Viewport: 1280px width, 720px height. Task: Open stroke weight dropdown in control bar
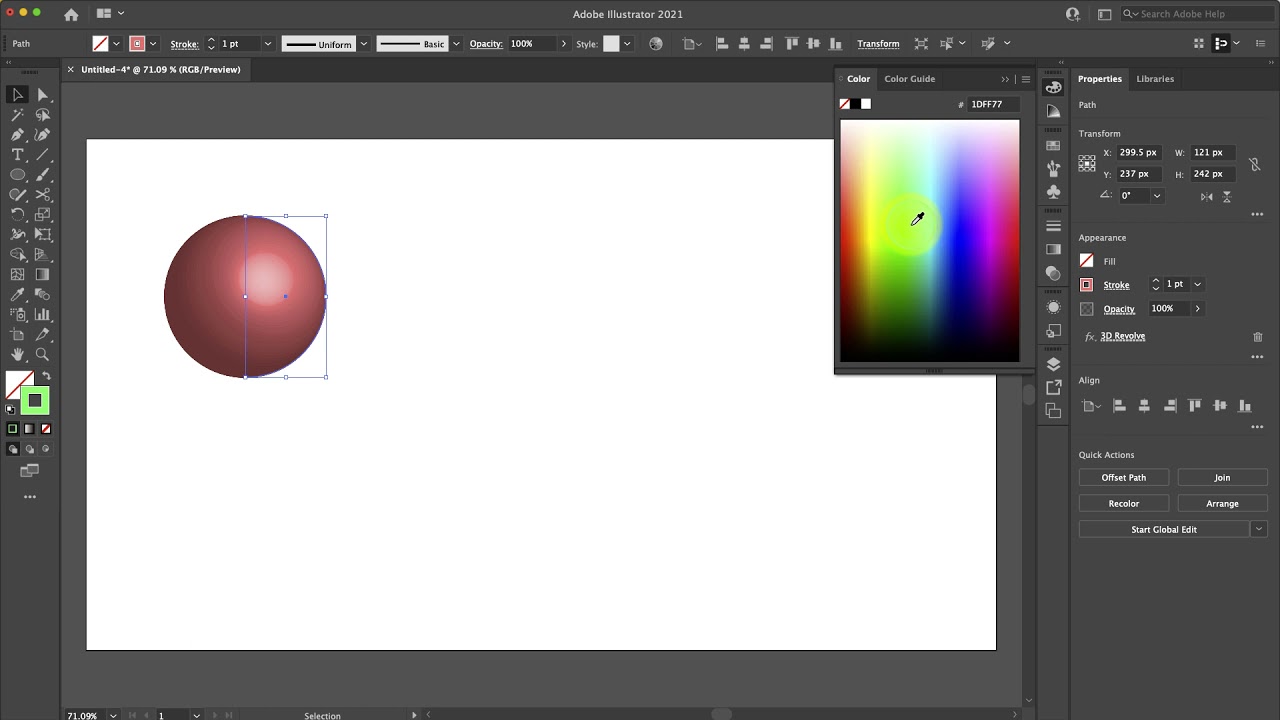[267, 44]
